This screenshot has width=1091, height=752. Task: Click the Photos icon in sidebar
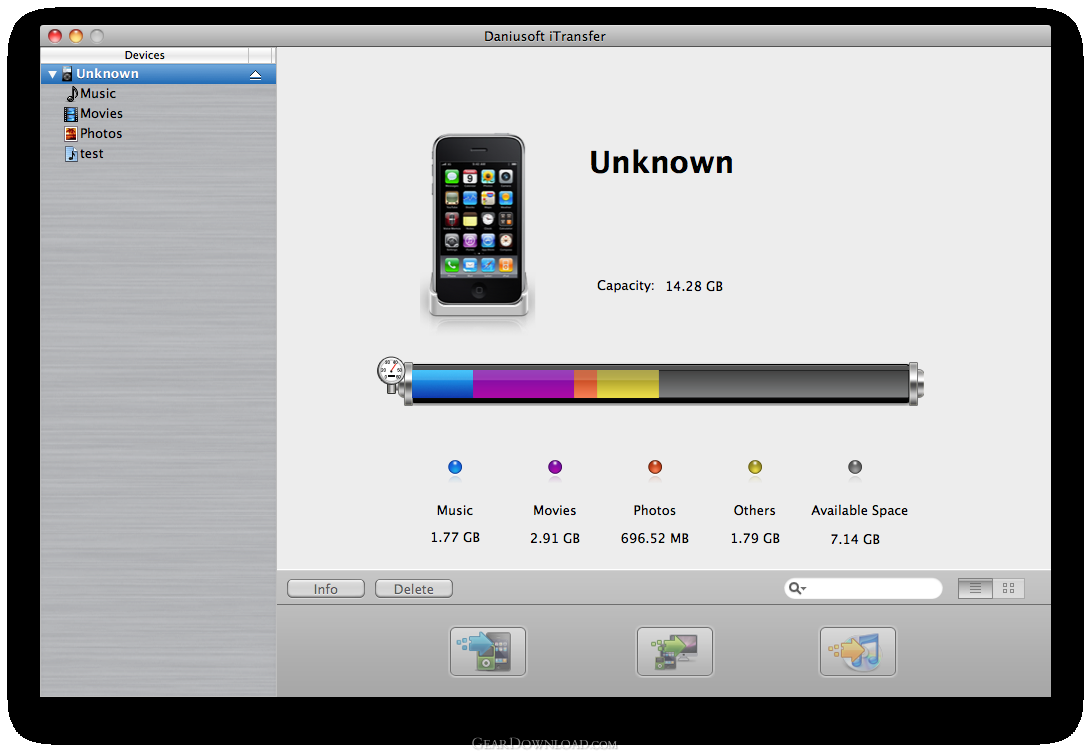click(x=71, y=134)
